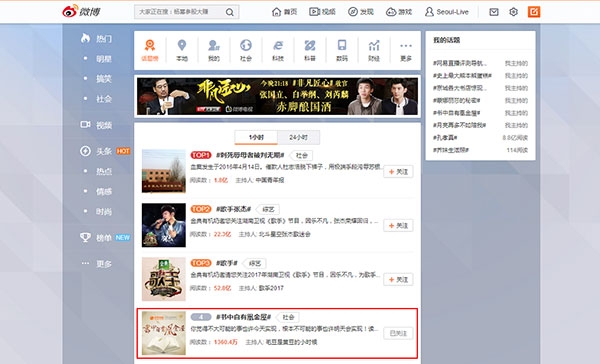Select the location pin category icon
This screenshot has width=600, height=364.
(x=182, y=46)
